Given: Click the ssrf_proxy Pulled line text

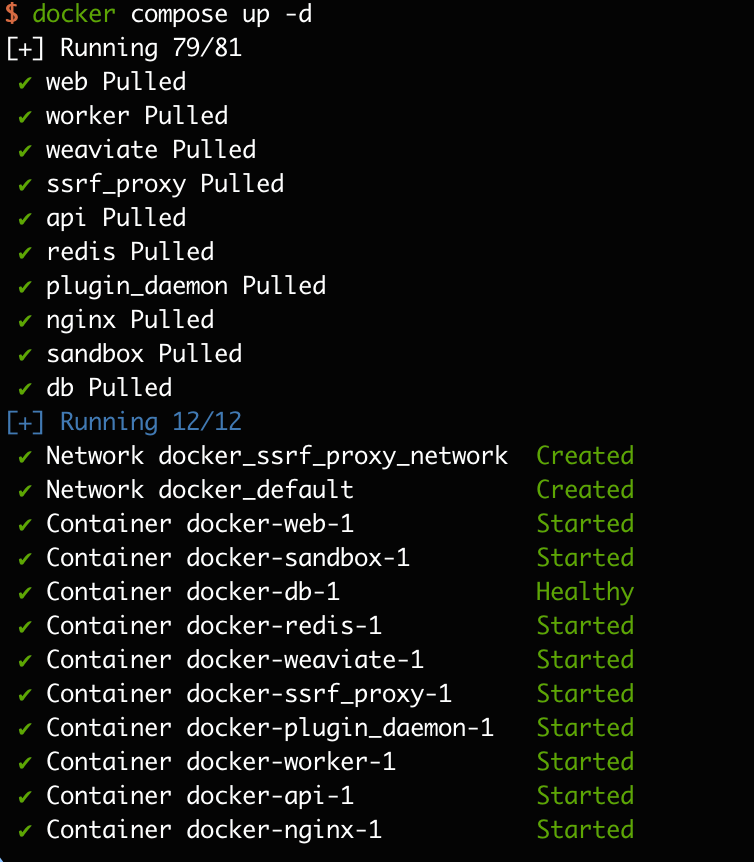Looking at the screenshot, I should [165, 184].
